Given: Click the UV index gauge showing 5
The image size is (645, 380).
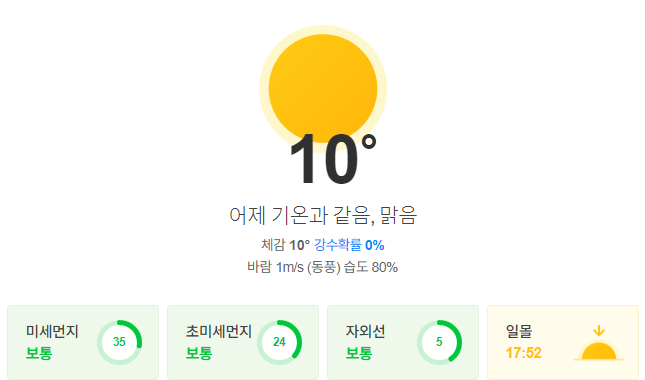Looking at the screenshot, I should [439, 342].
